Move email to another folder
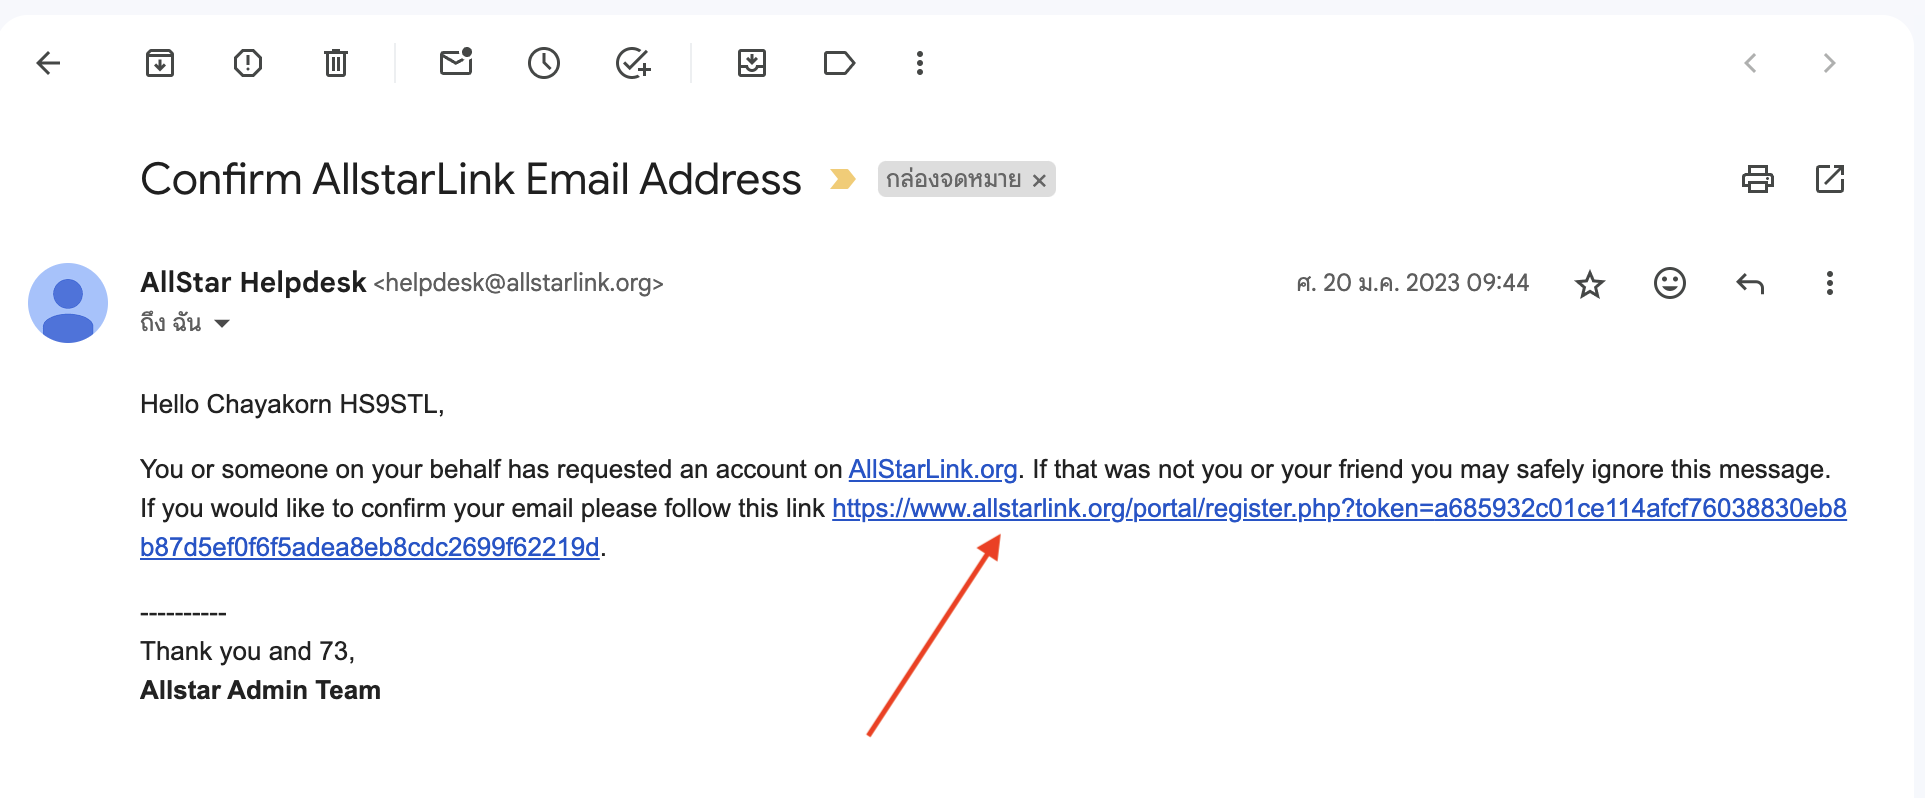The image size is (1925, 798). [752, 64]
